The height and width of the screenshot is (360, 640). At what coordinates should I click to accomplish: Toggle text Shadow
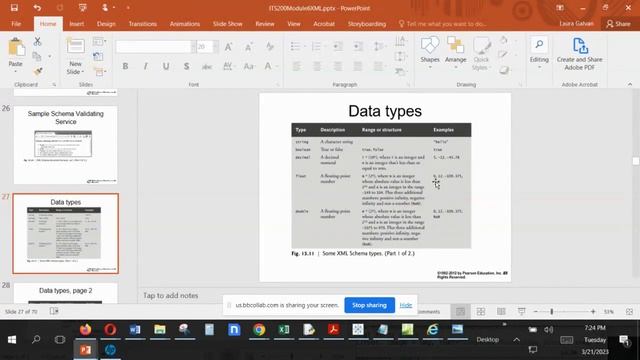(187, 66)
